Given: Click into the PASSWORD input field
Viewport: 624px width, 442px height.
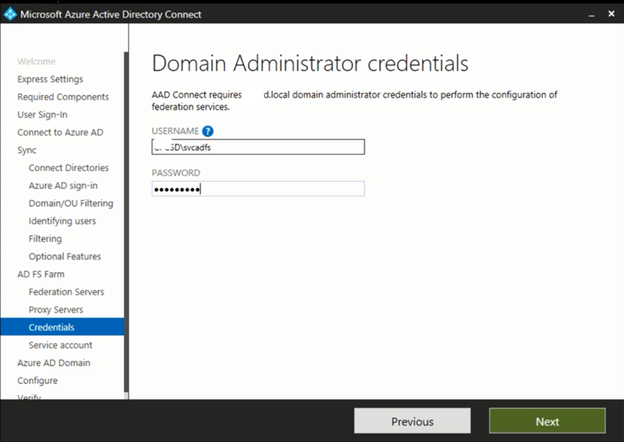Looking at the screenshot, I should point(258,189).
